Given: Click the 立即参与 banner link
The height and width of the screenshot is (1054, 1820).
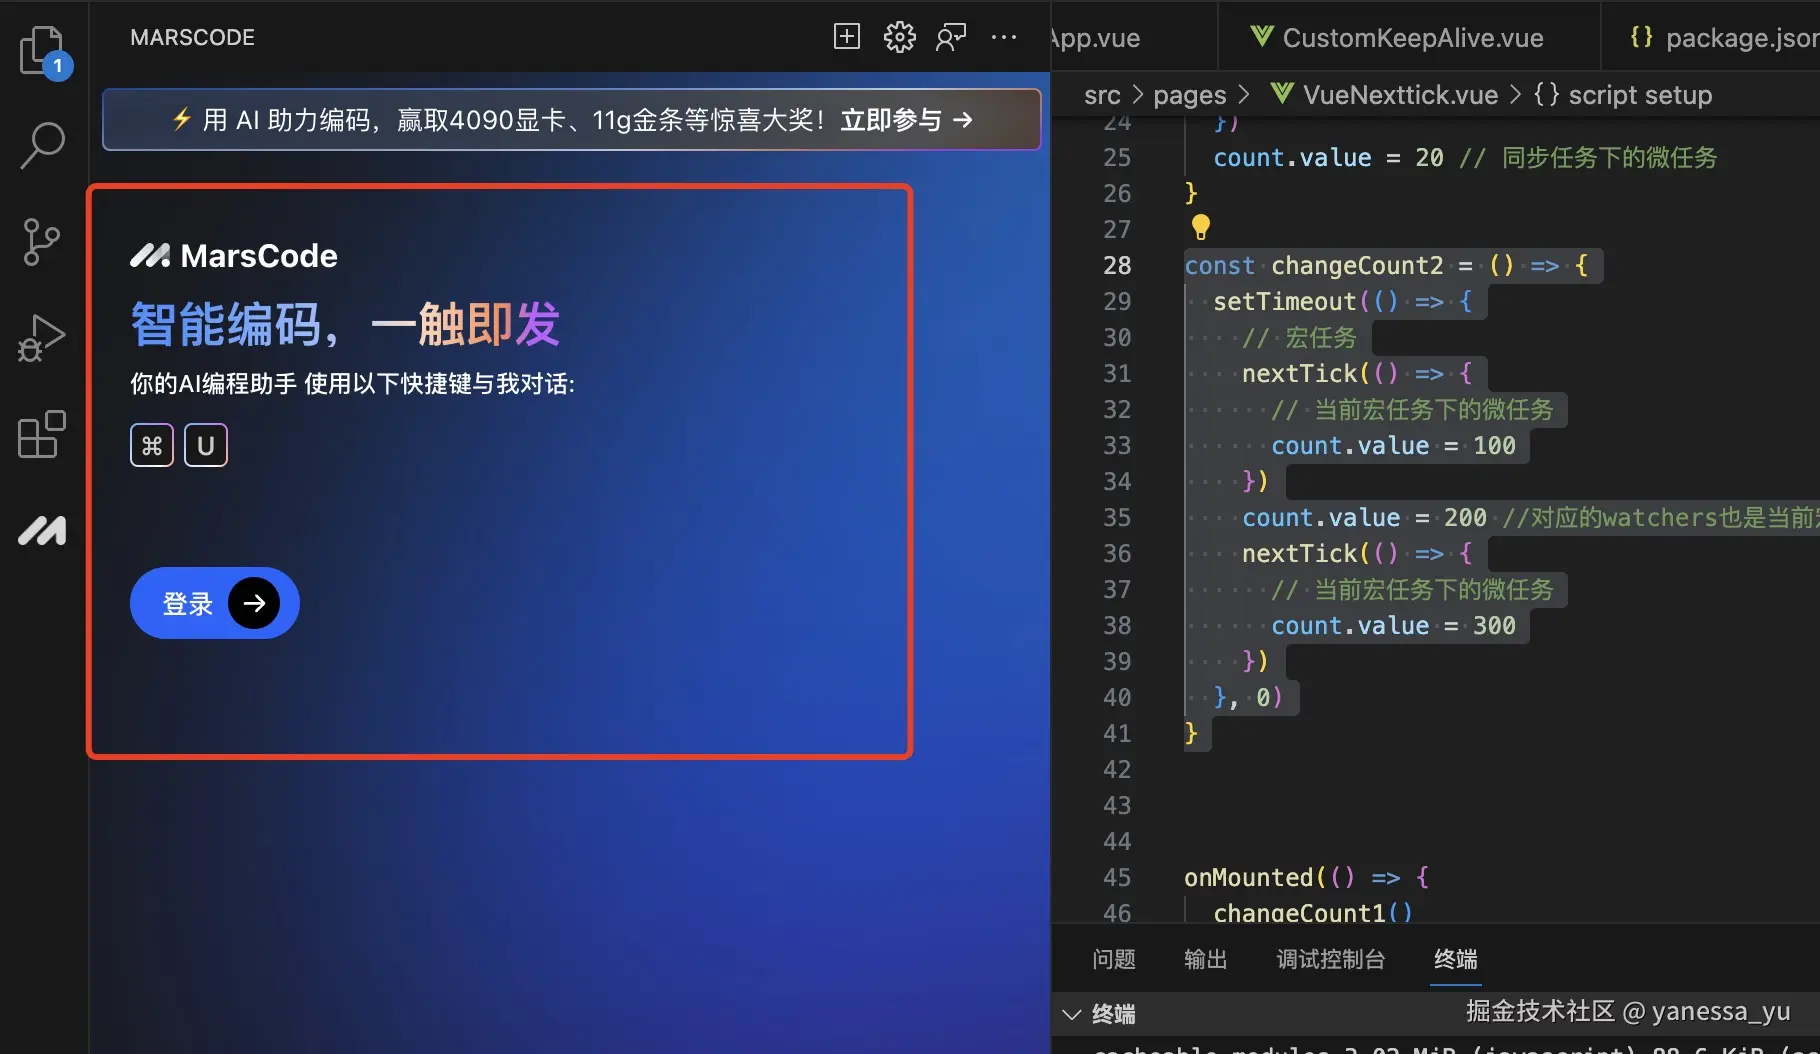Looking at the screenshot, I should tap(906, 120).
